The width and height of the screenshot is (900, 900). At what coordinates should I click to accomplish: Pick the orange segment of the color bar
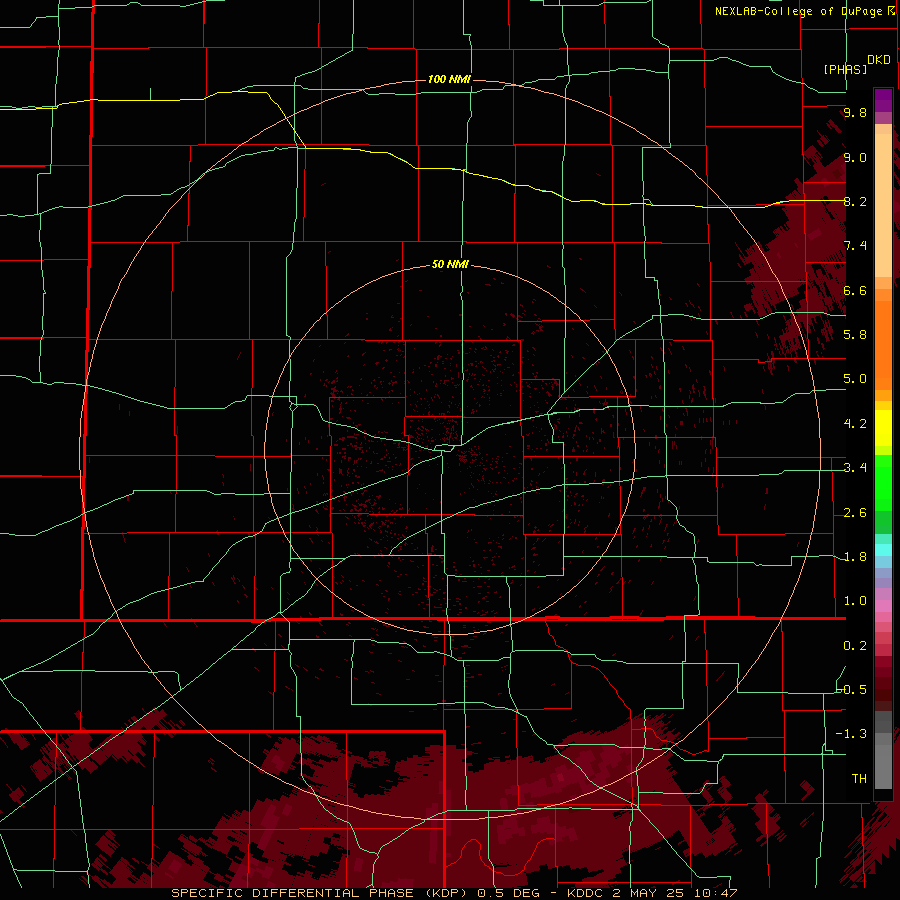(883, 344)
